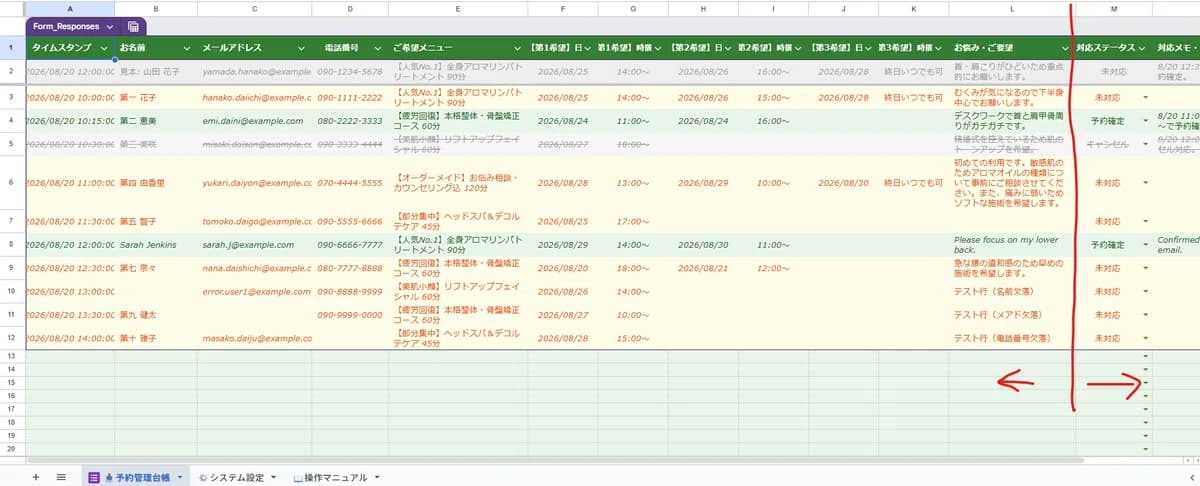Click email cell error.user1@example.com
The image size is (1200, 486).
(x=255, y=291)
